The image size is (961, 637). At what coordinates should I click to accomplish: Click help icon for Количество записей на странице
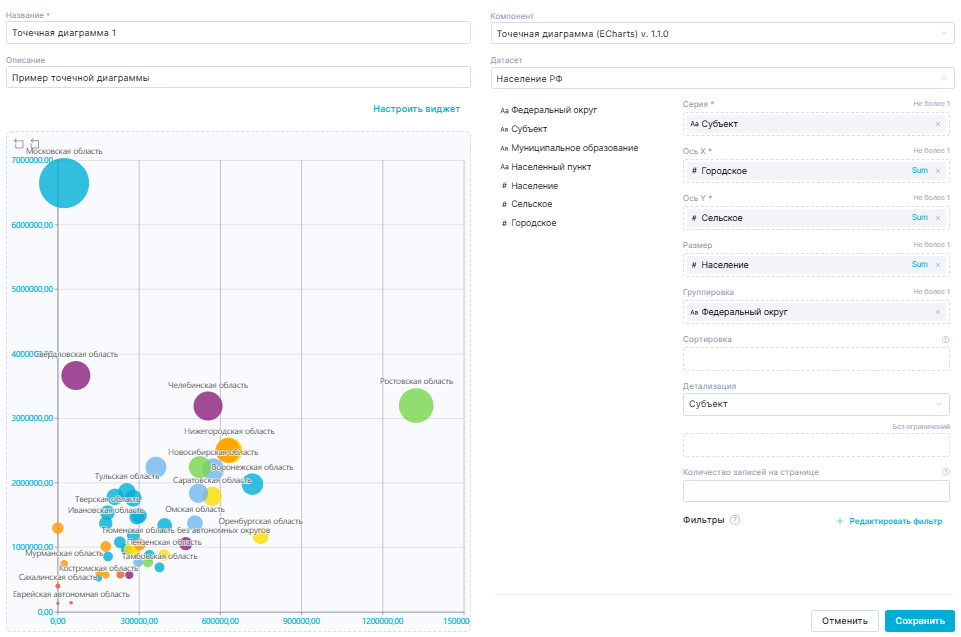click(x=945, y=472)
